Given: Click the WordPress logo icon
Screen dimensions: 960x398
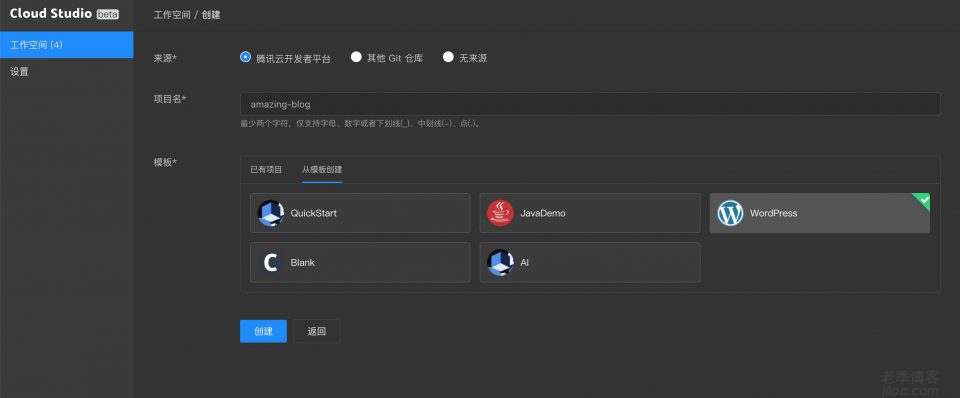Looking at the screenshot, I should pos(730,213).
